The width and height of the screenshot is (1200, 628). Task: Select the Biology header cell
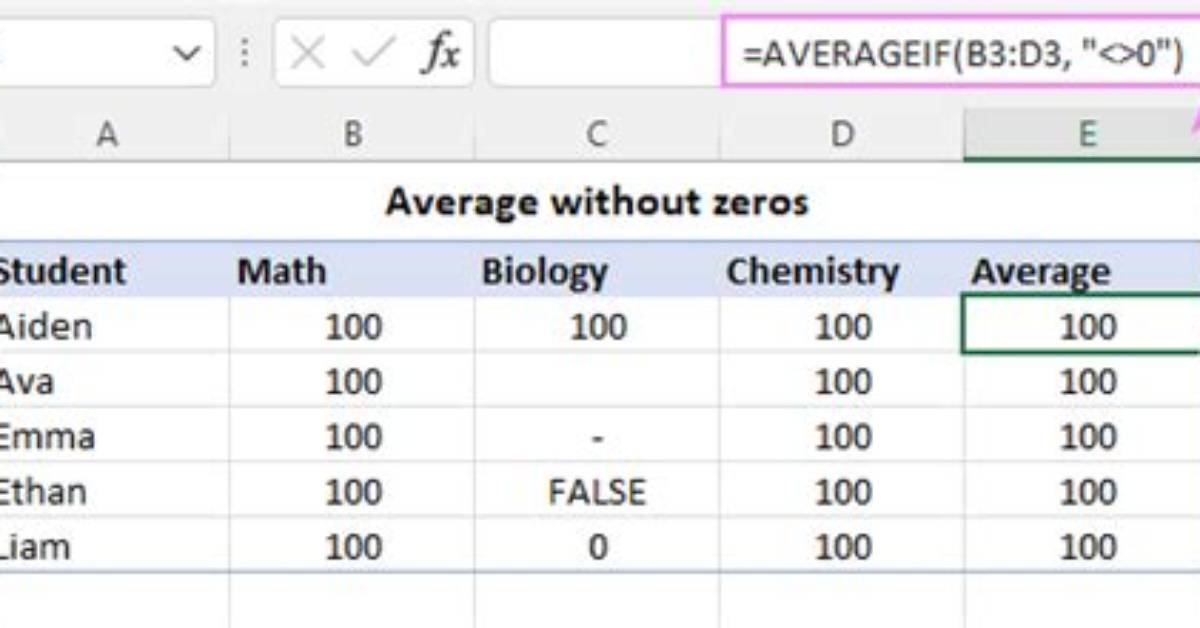click(597, 271)
